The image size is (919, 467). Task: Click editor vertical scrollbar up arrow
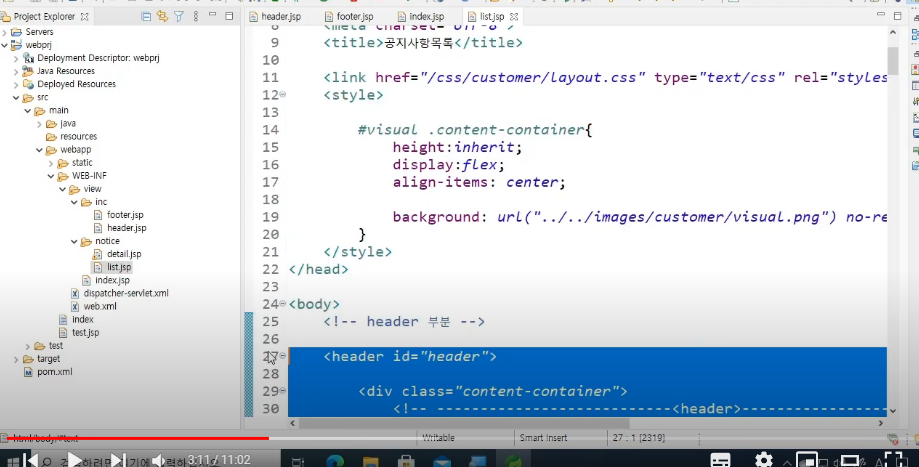point(893,32)
